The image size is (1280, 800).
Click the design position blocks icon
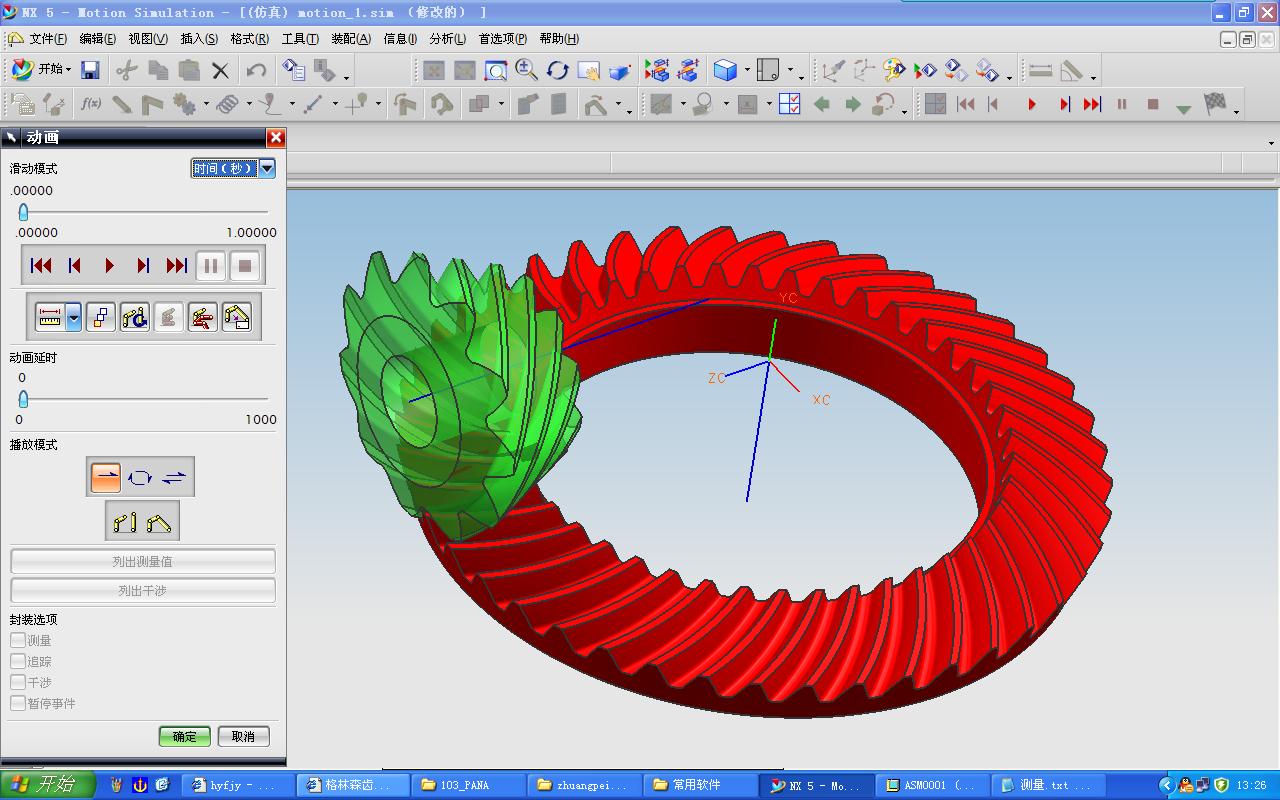[x=101, y=318]
